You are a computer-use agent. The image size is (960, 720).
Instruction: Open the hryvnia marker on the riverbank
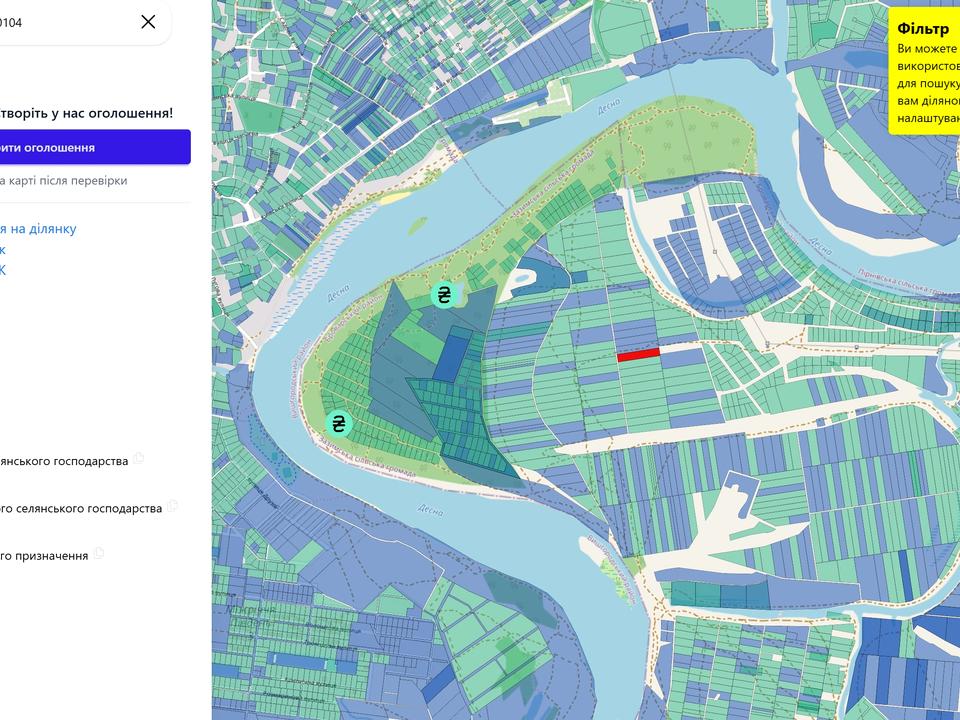point(338,424)
